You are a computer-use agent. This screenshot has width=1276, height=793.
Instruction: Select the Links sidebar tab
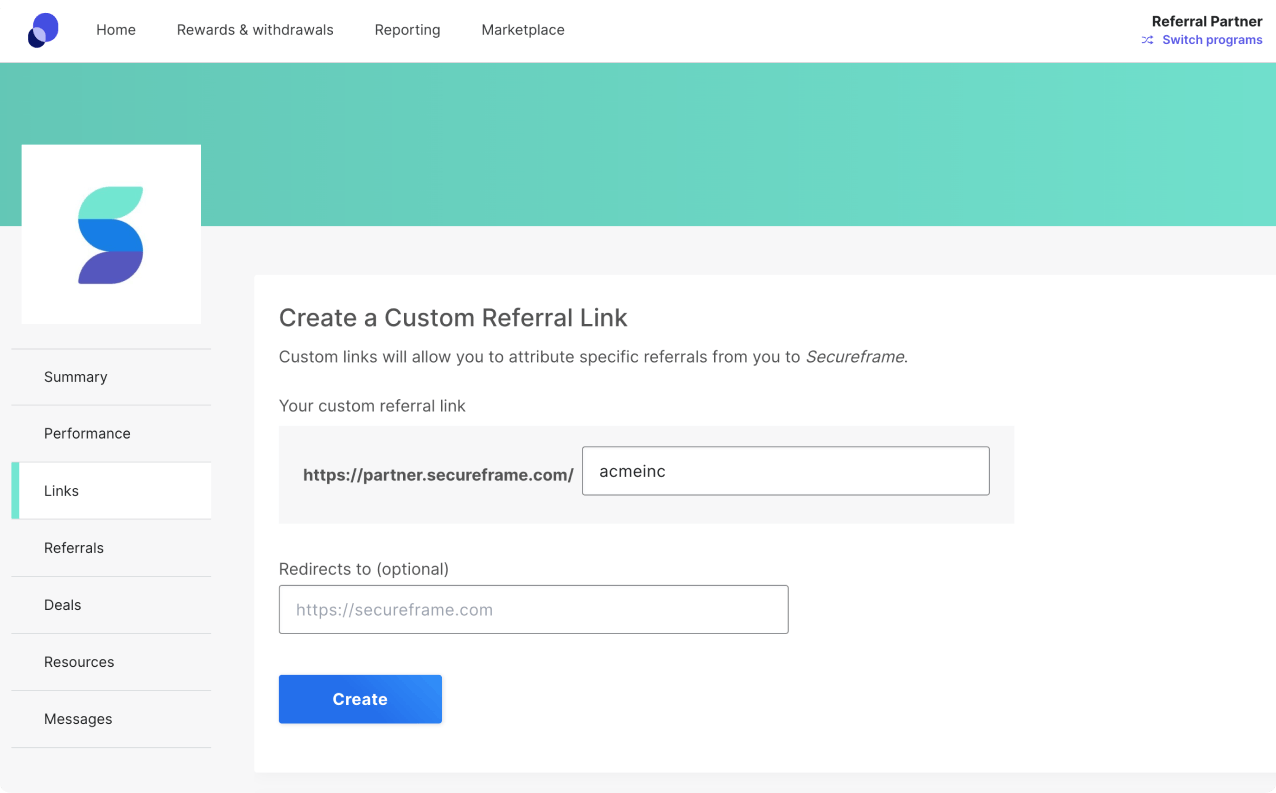tap(61, 491)
